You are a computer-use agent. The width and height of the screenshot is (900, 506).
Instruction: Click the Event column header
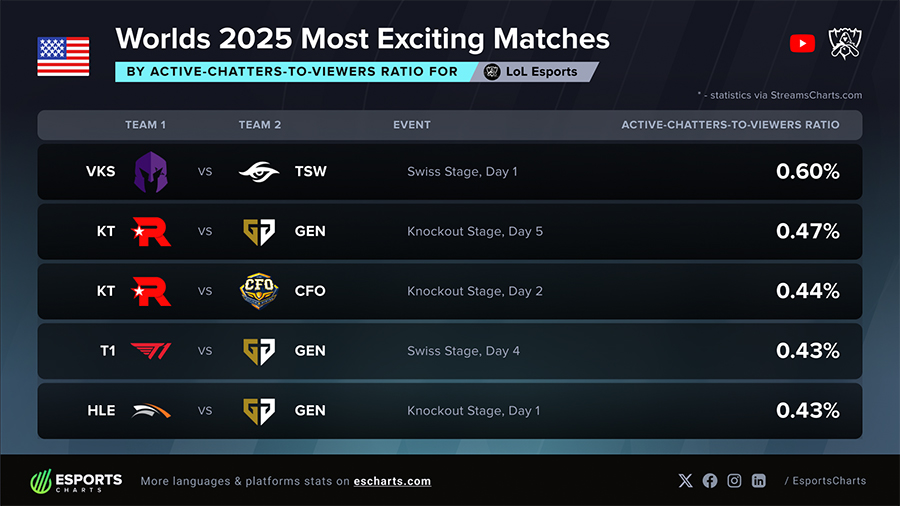[x=412, y=125]
